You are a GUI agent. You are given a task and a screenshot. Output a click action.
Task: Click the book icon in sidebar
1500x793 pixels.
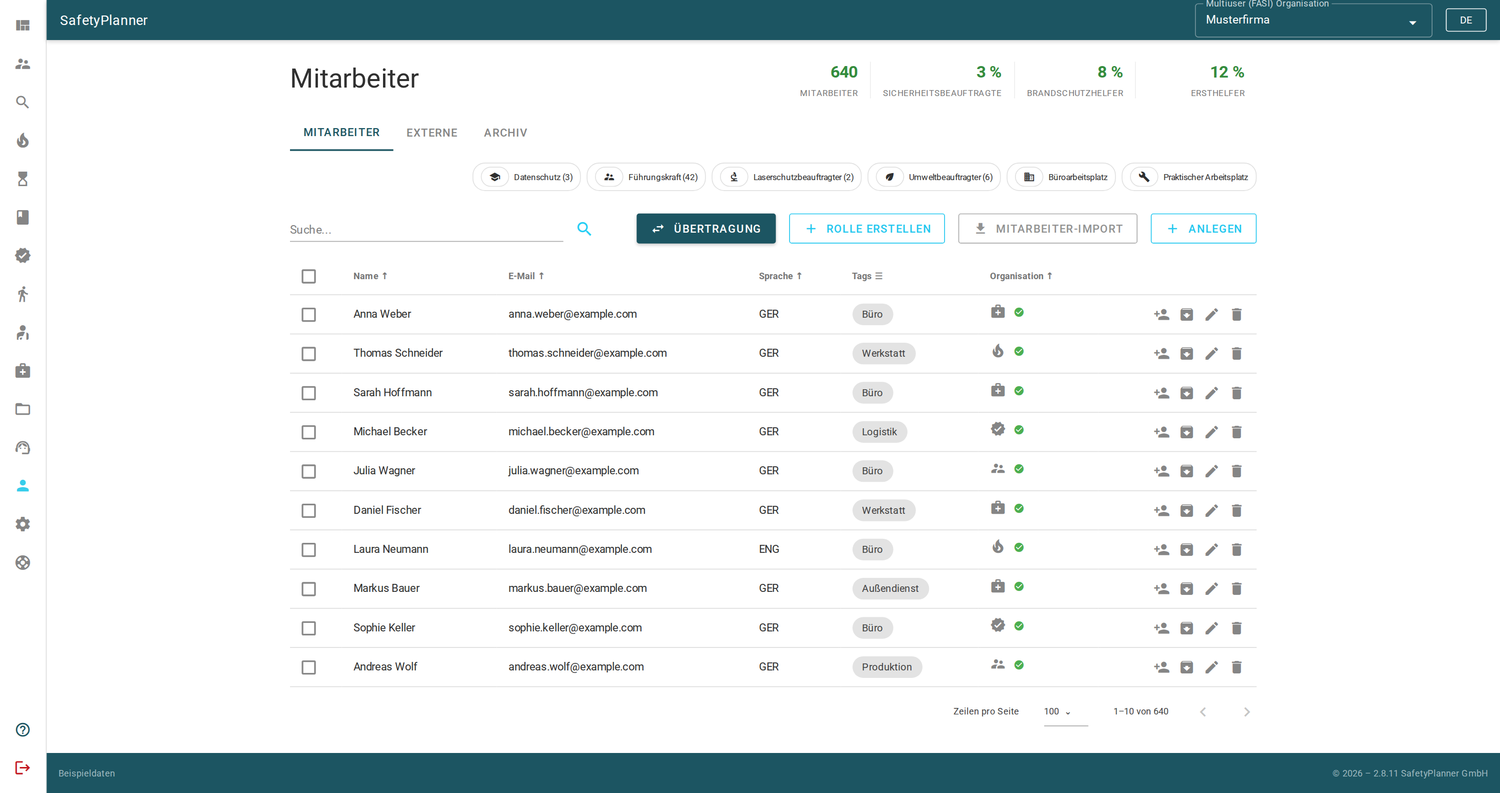[23, 217]
